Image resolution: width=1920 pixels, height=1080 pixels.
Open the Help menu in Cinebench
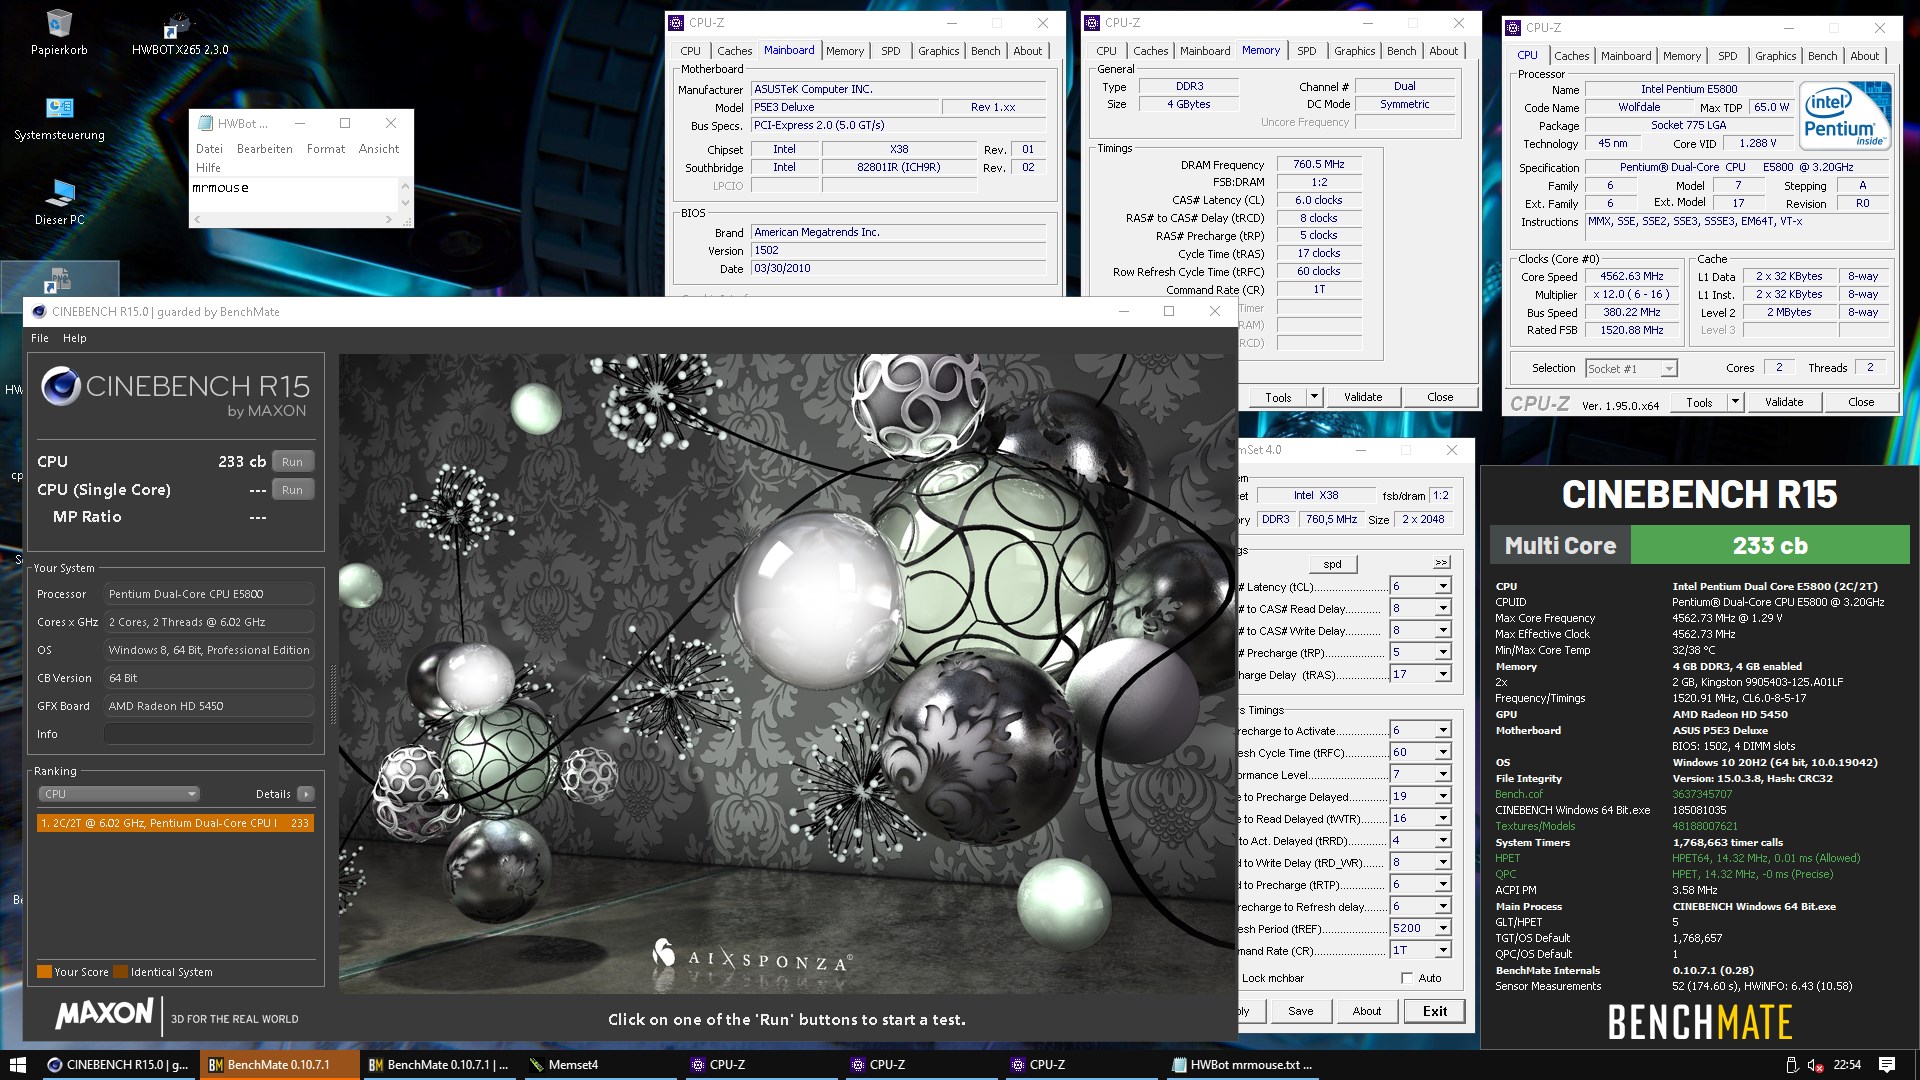pos(75,338)
